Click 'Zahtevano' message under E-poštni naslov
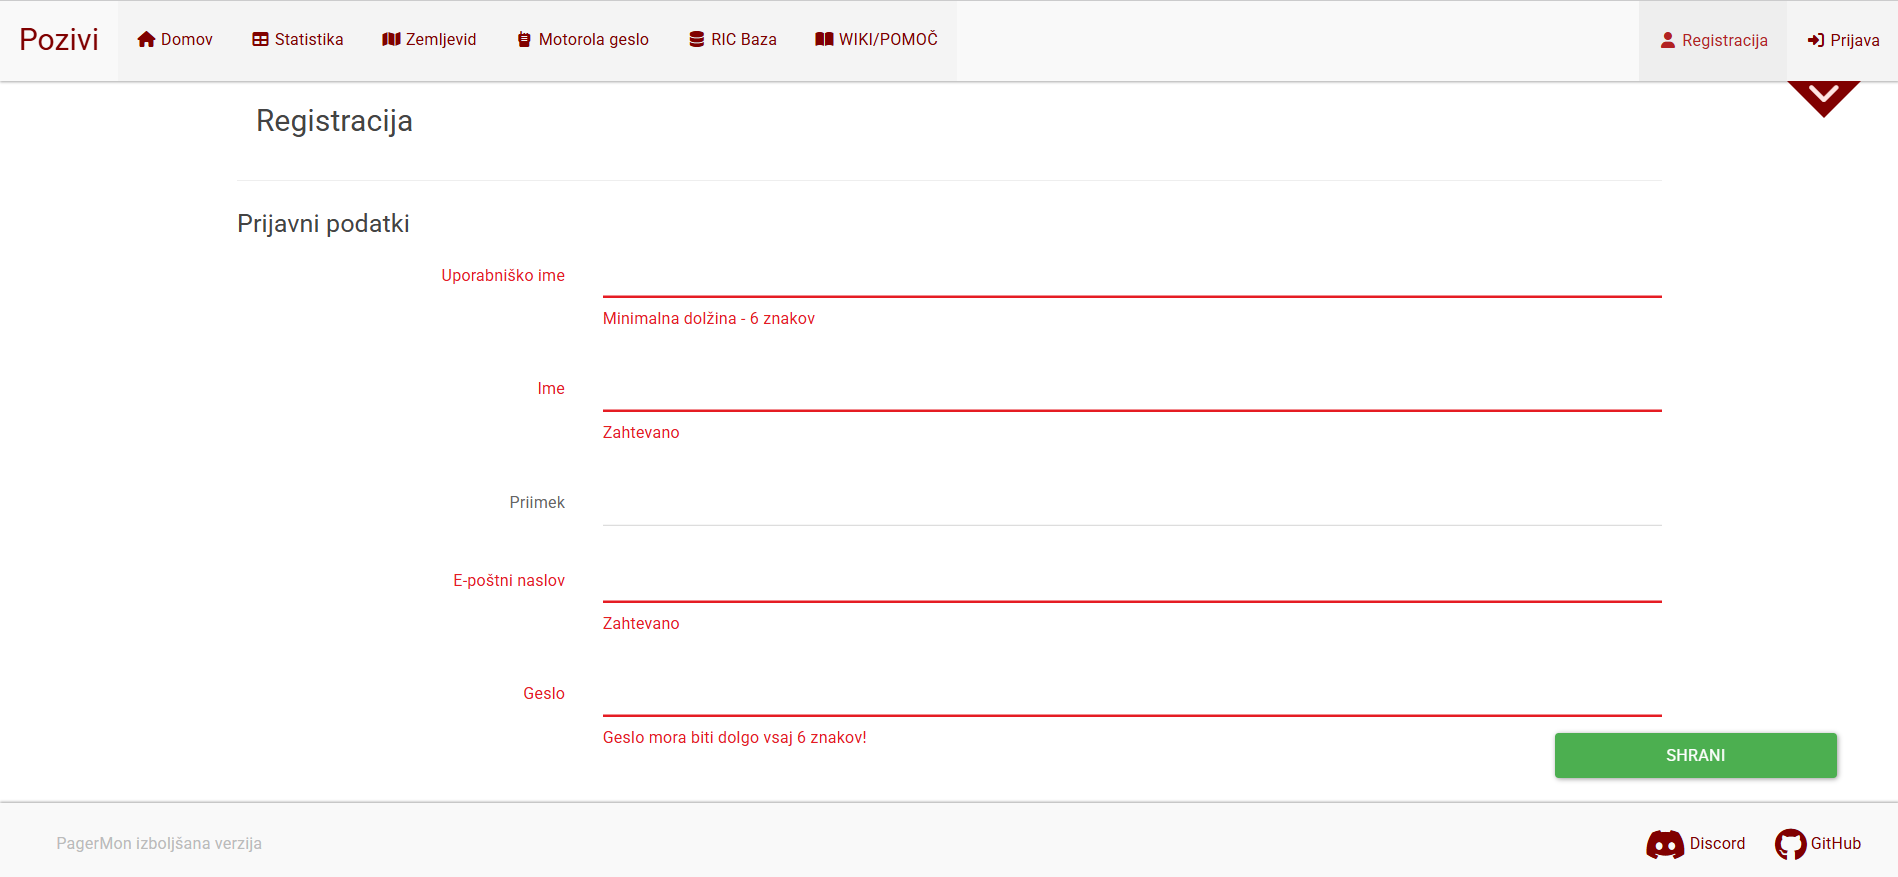The height and width of the screenshot is (877, 1898). click(641, 623)
